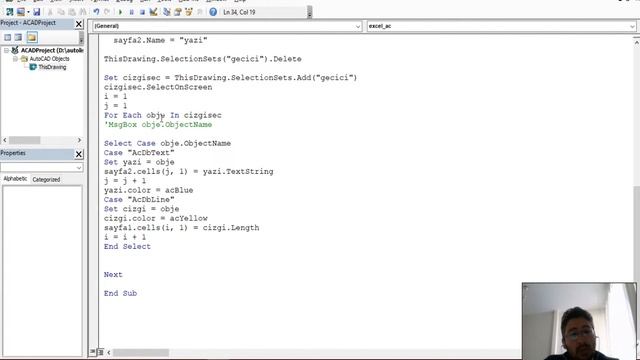
Task: Select ACADProject in the project tree
Action: (x=52, y=50)
